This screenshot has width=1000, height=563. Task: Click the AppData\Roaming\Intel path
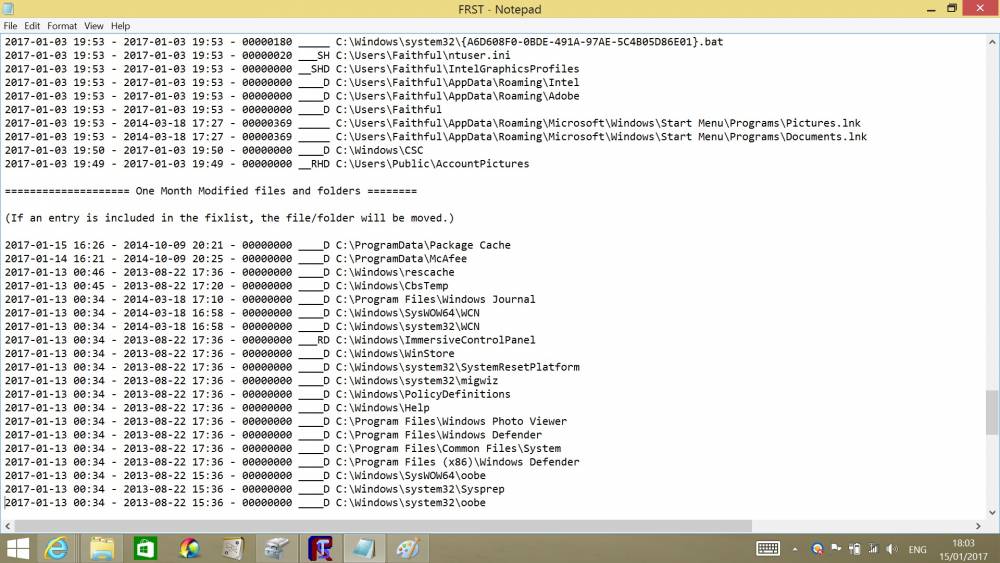point(457,82)
